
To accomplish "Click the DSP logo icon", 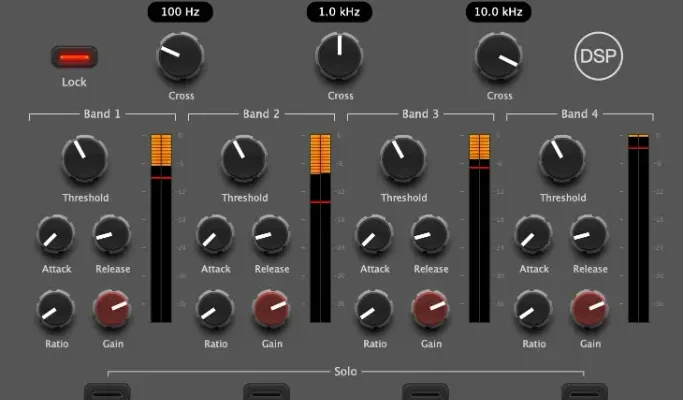I will coord(599,57).
